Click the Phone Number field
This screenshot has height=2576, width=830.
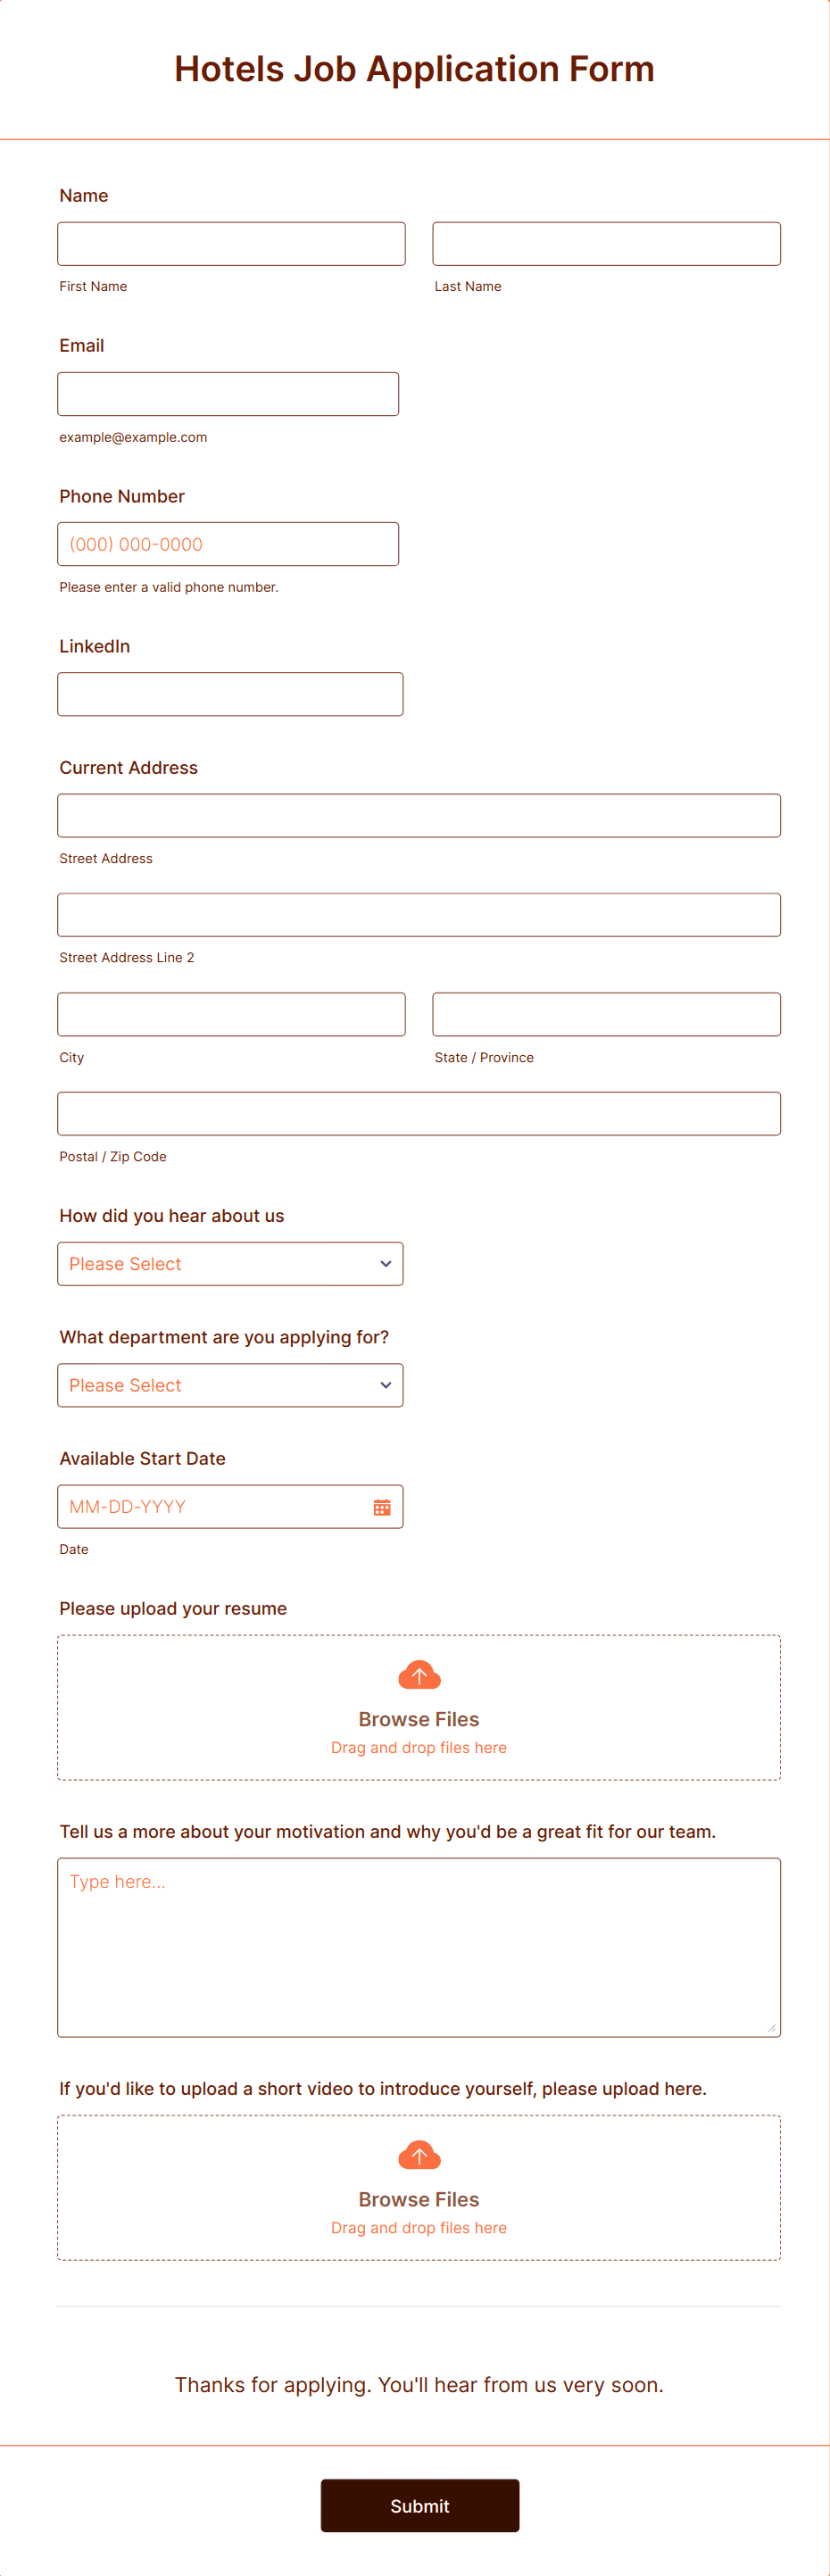228,543
